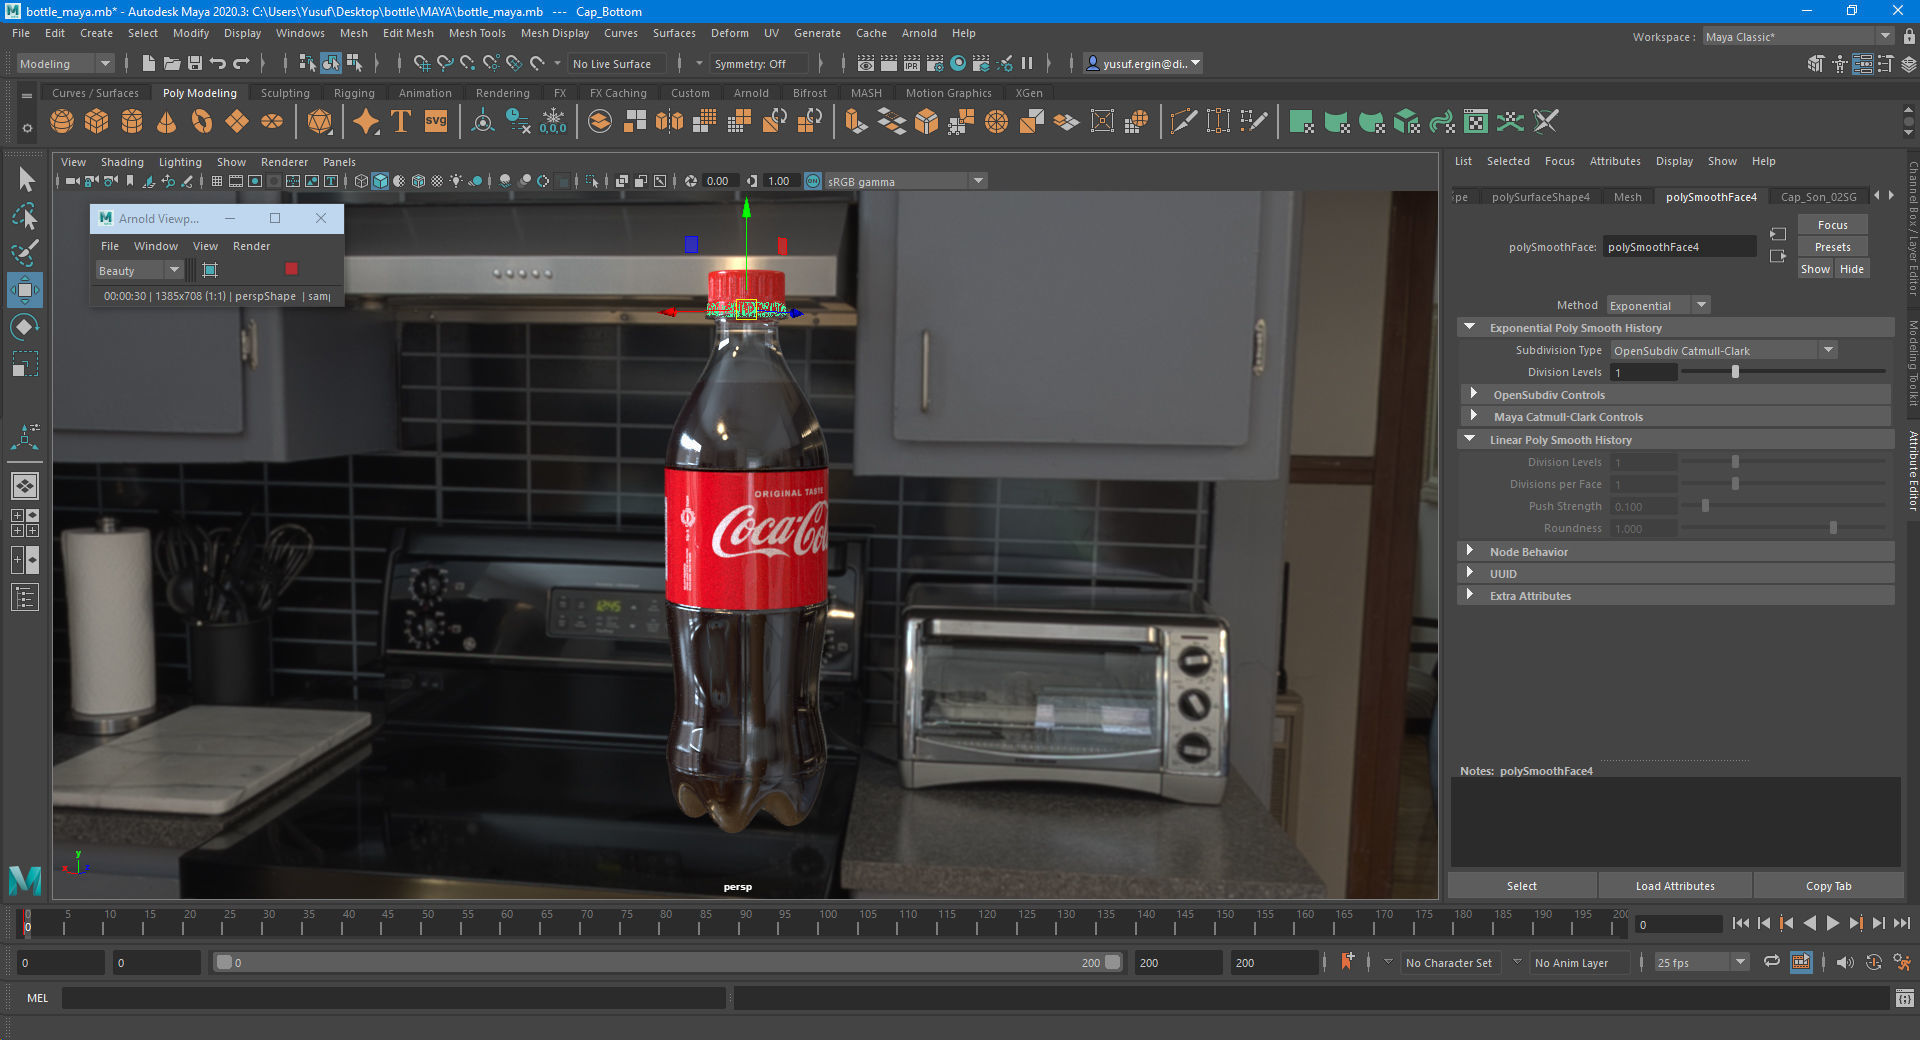
Task: Open the Modeling menu set dropdown
Action: coord(66,63)
